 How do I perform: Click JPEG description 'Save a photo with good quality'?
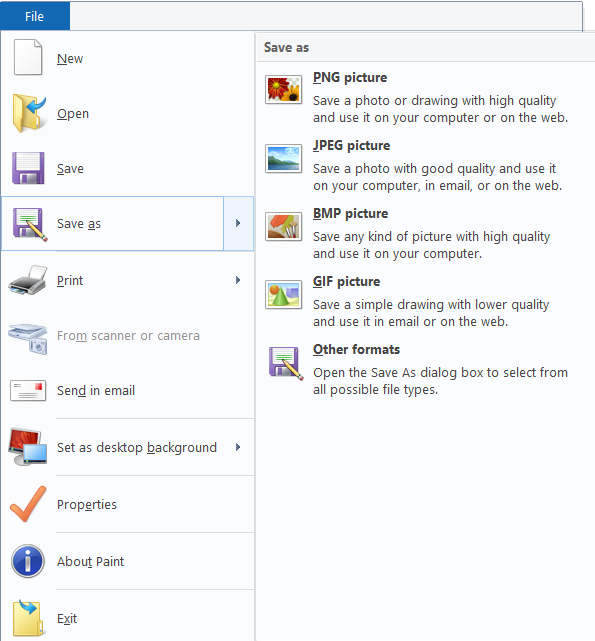coord(438,177)
